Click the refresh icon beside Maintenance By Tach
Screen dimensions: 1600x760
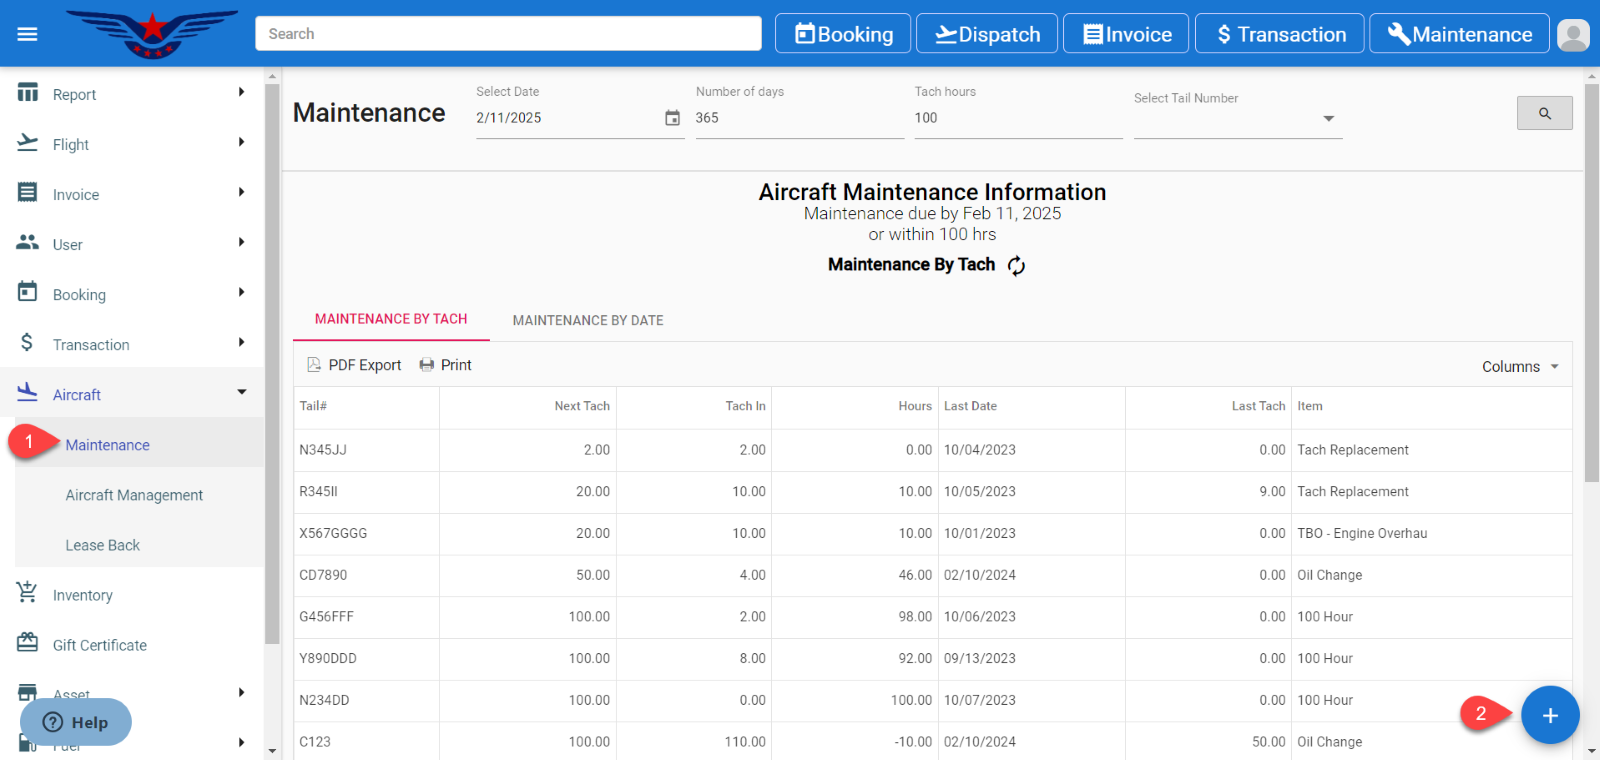[1016, 265]
